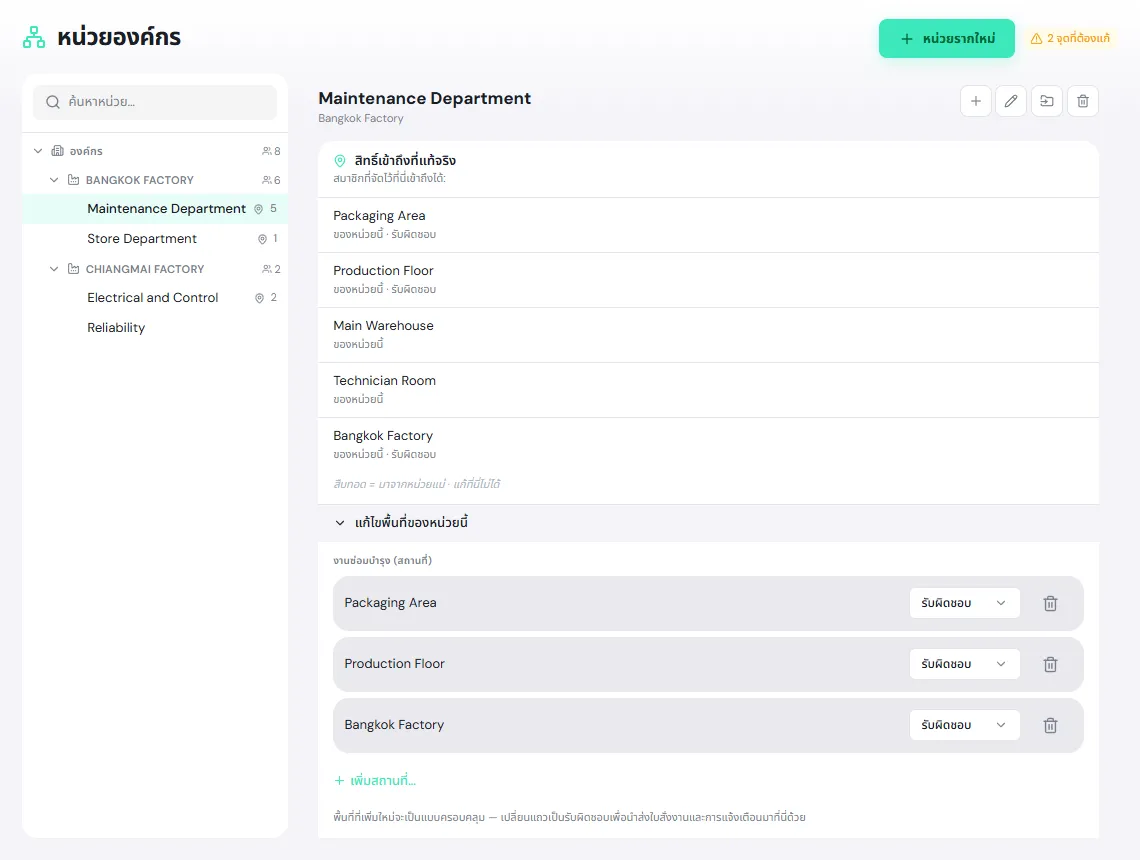Click the เพิ่มสถานที่ add location link
1140x860 pixels.
pos(375,781)
